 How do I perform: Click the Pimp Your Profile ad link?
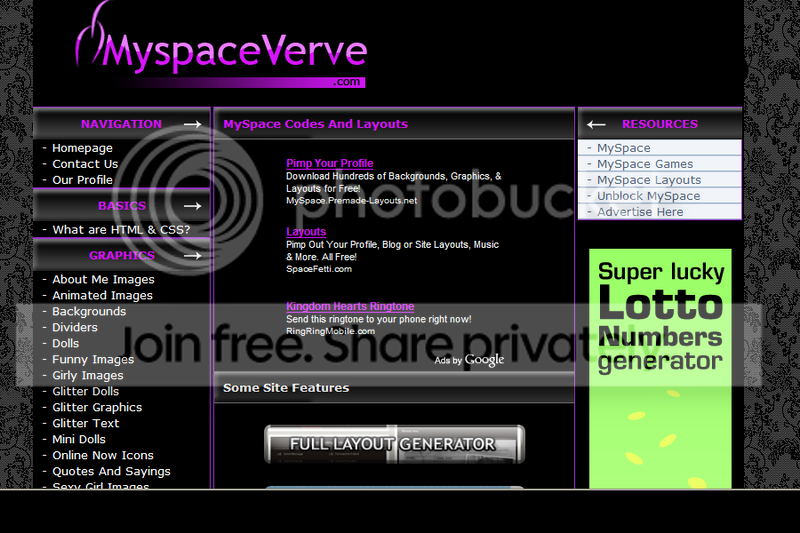click(330, 163)
